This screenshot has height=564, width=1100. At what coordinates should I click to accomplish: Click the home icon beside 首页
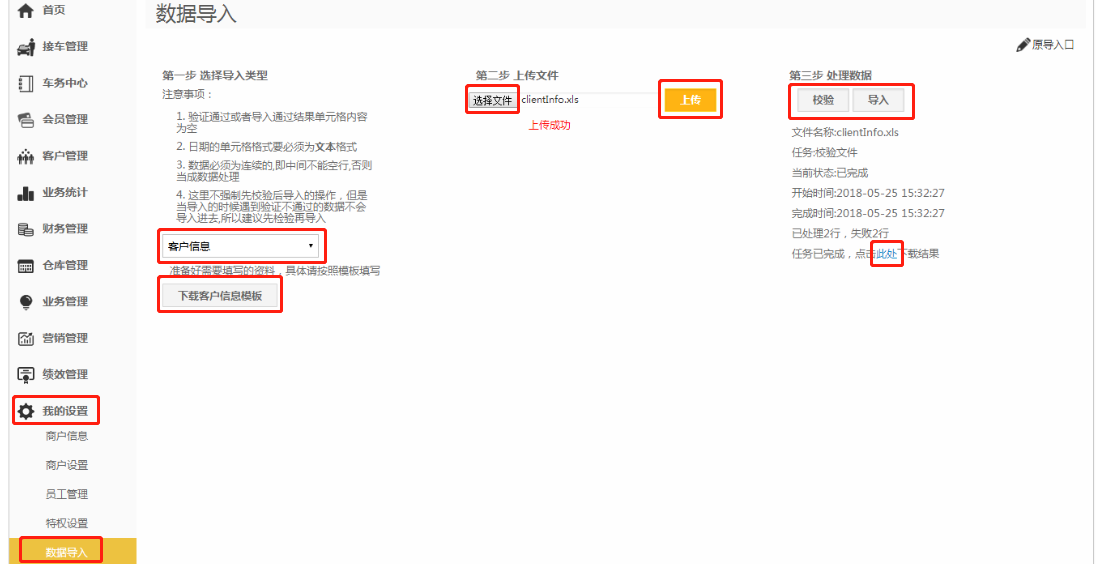point(27,10)
